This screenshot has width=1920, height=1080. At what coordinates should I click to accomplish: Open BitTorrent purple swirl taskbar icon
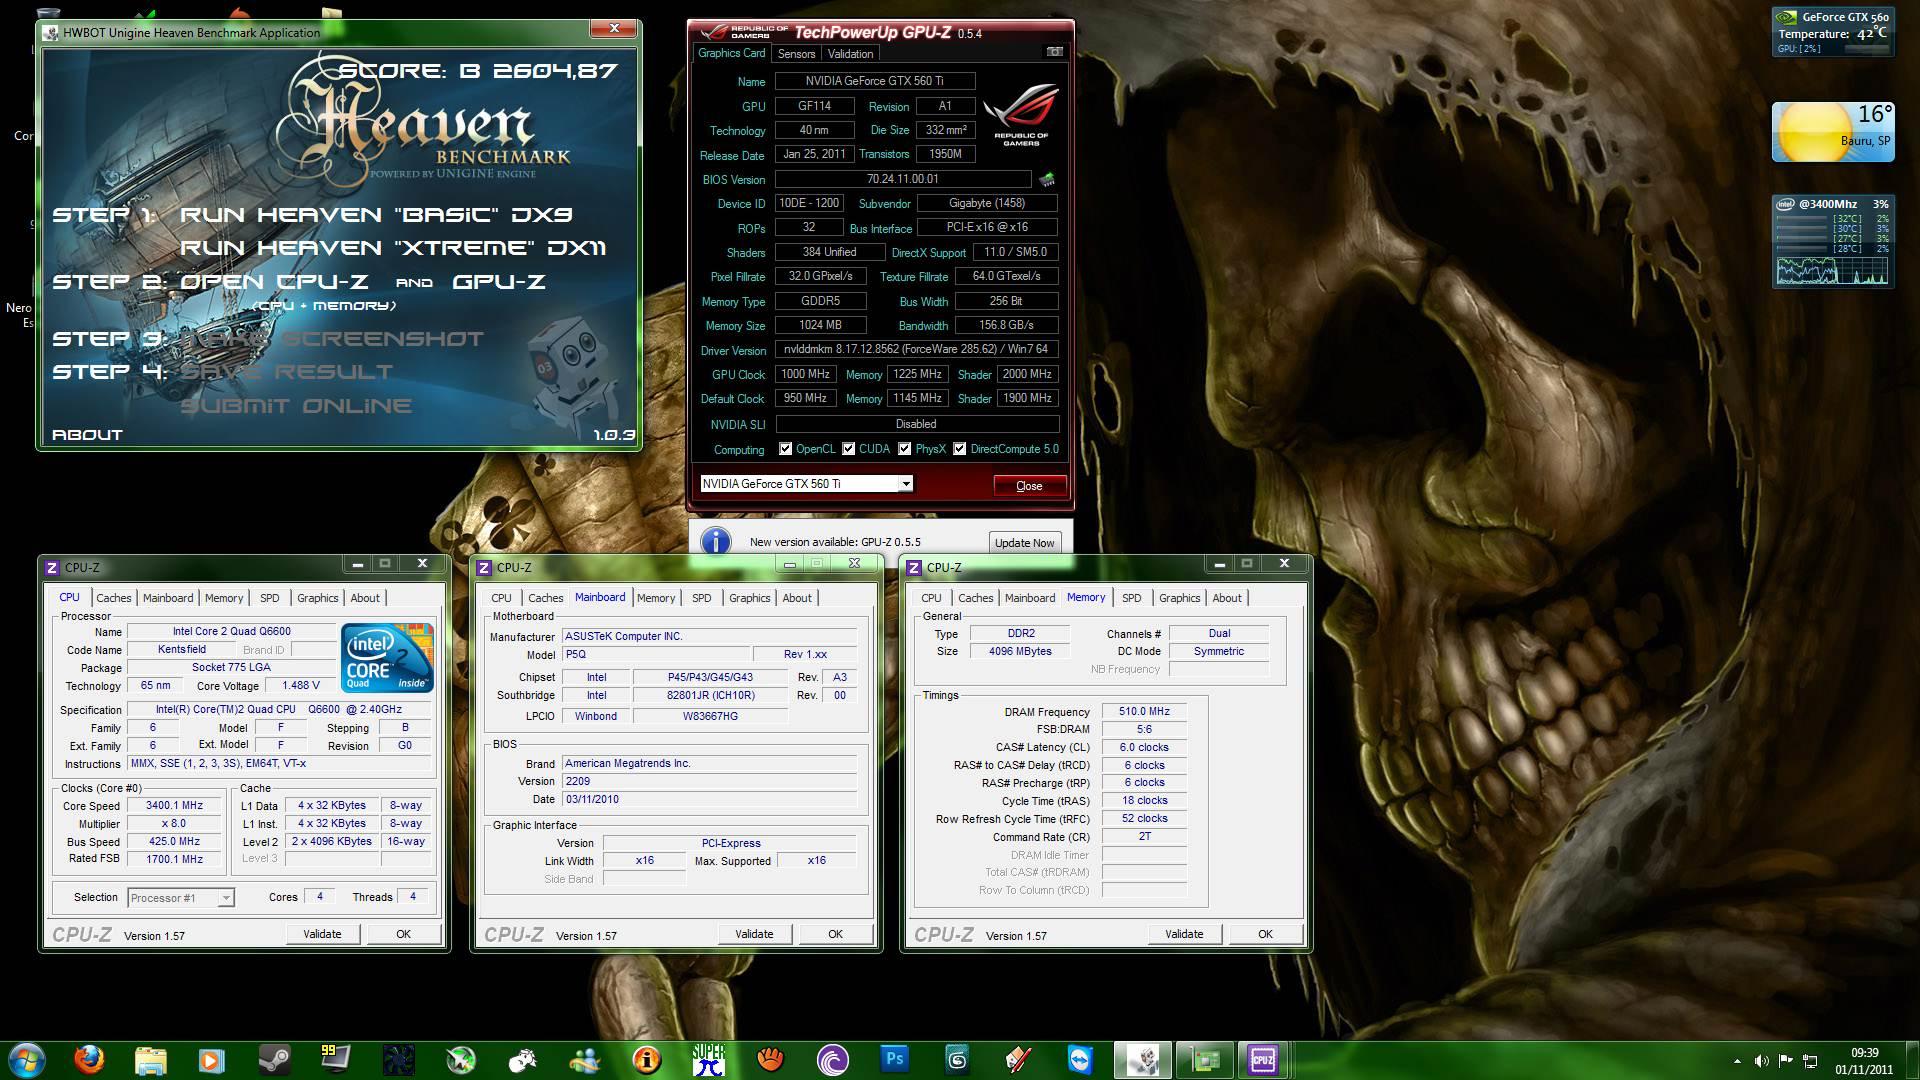tap(832, 1059)
